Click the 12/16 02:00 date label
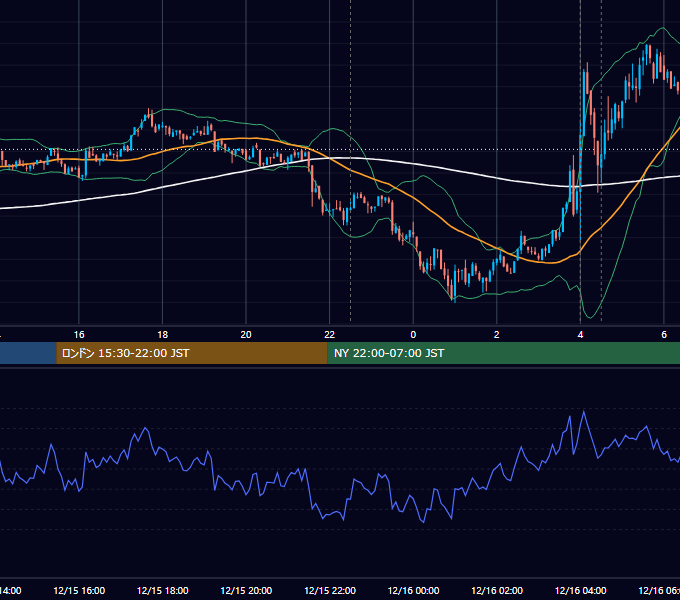The image size is (680, 600). click(x=497, y=590)
